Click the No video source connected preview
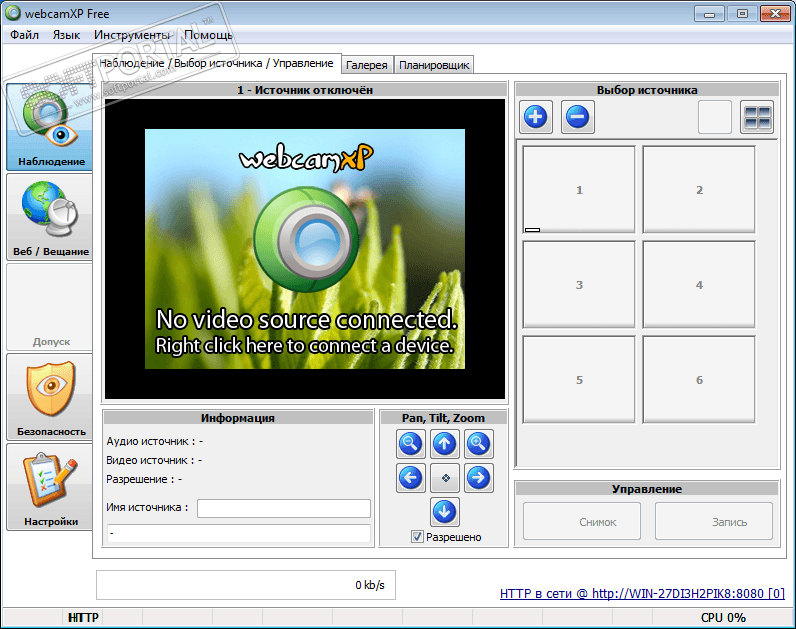Screen dimensions: 796x629 305,249
